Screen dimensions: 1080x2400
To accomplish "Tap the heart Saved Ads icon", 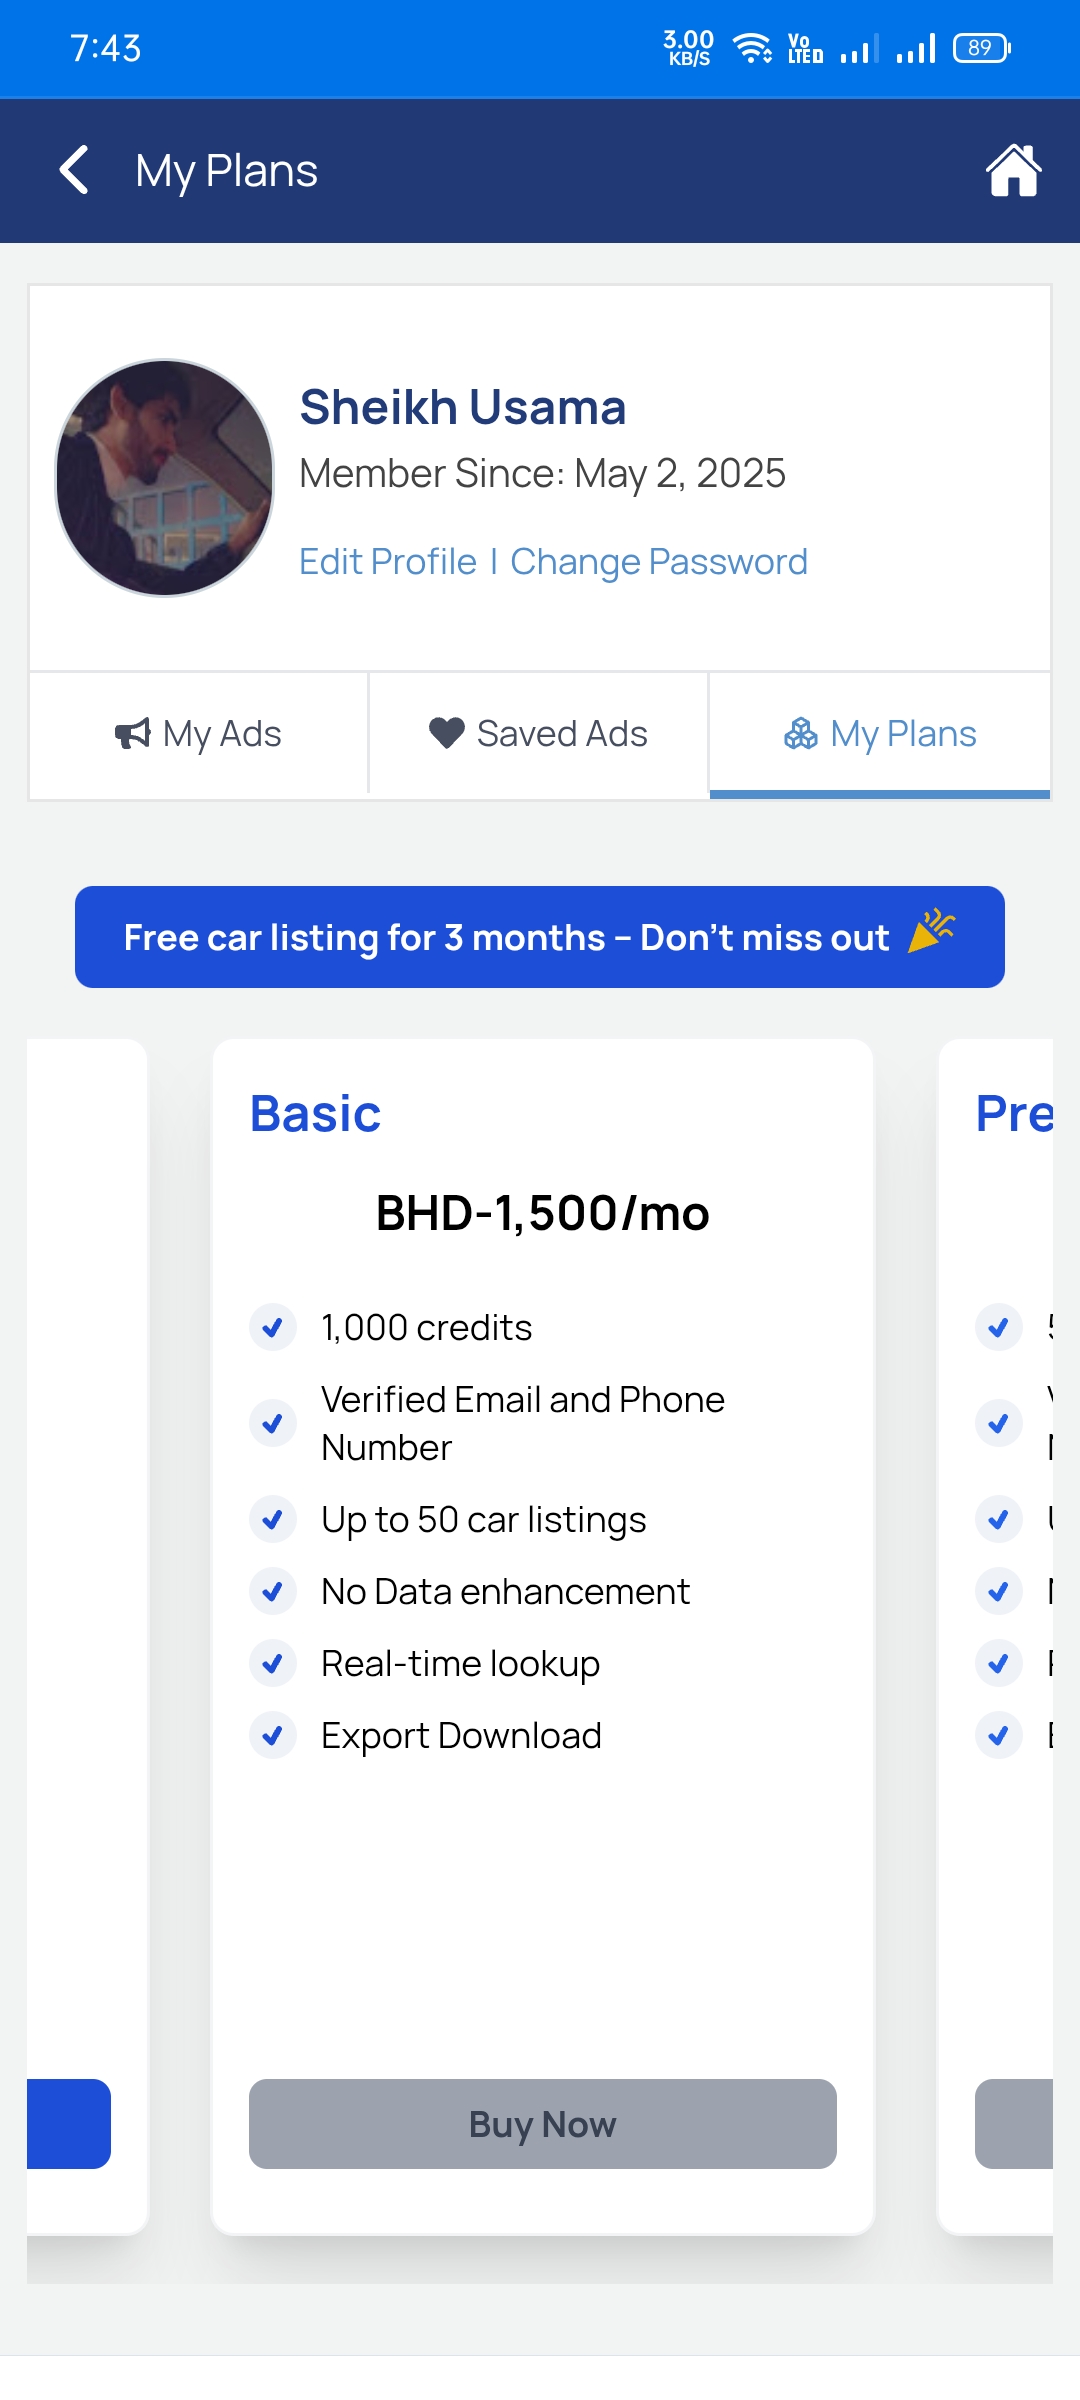I will 446,733.
